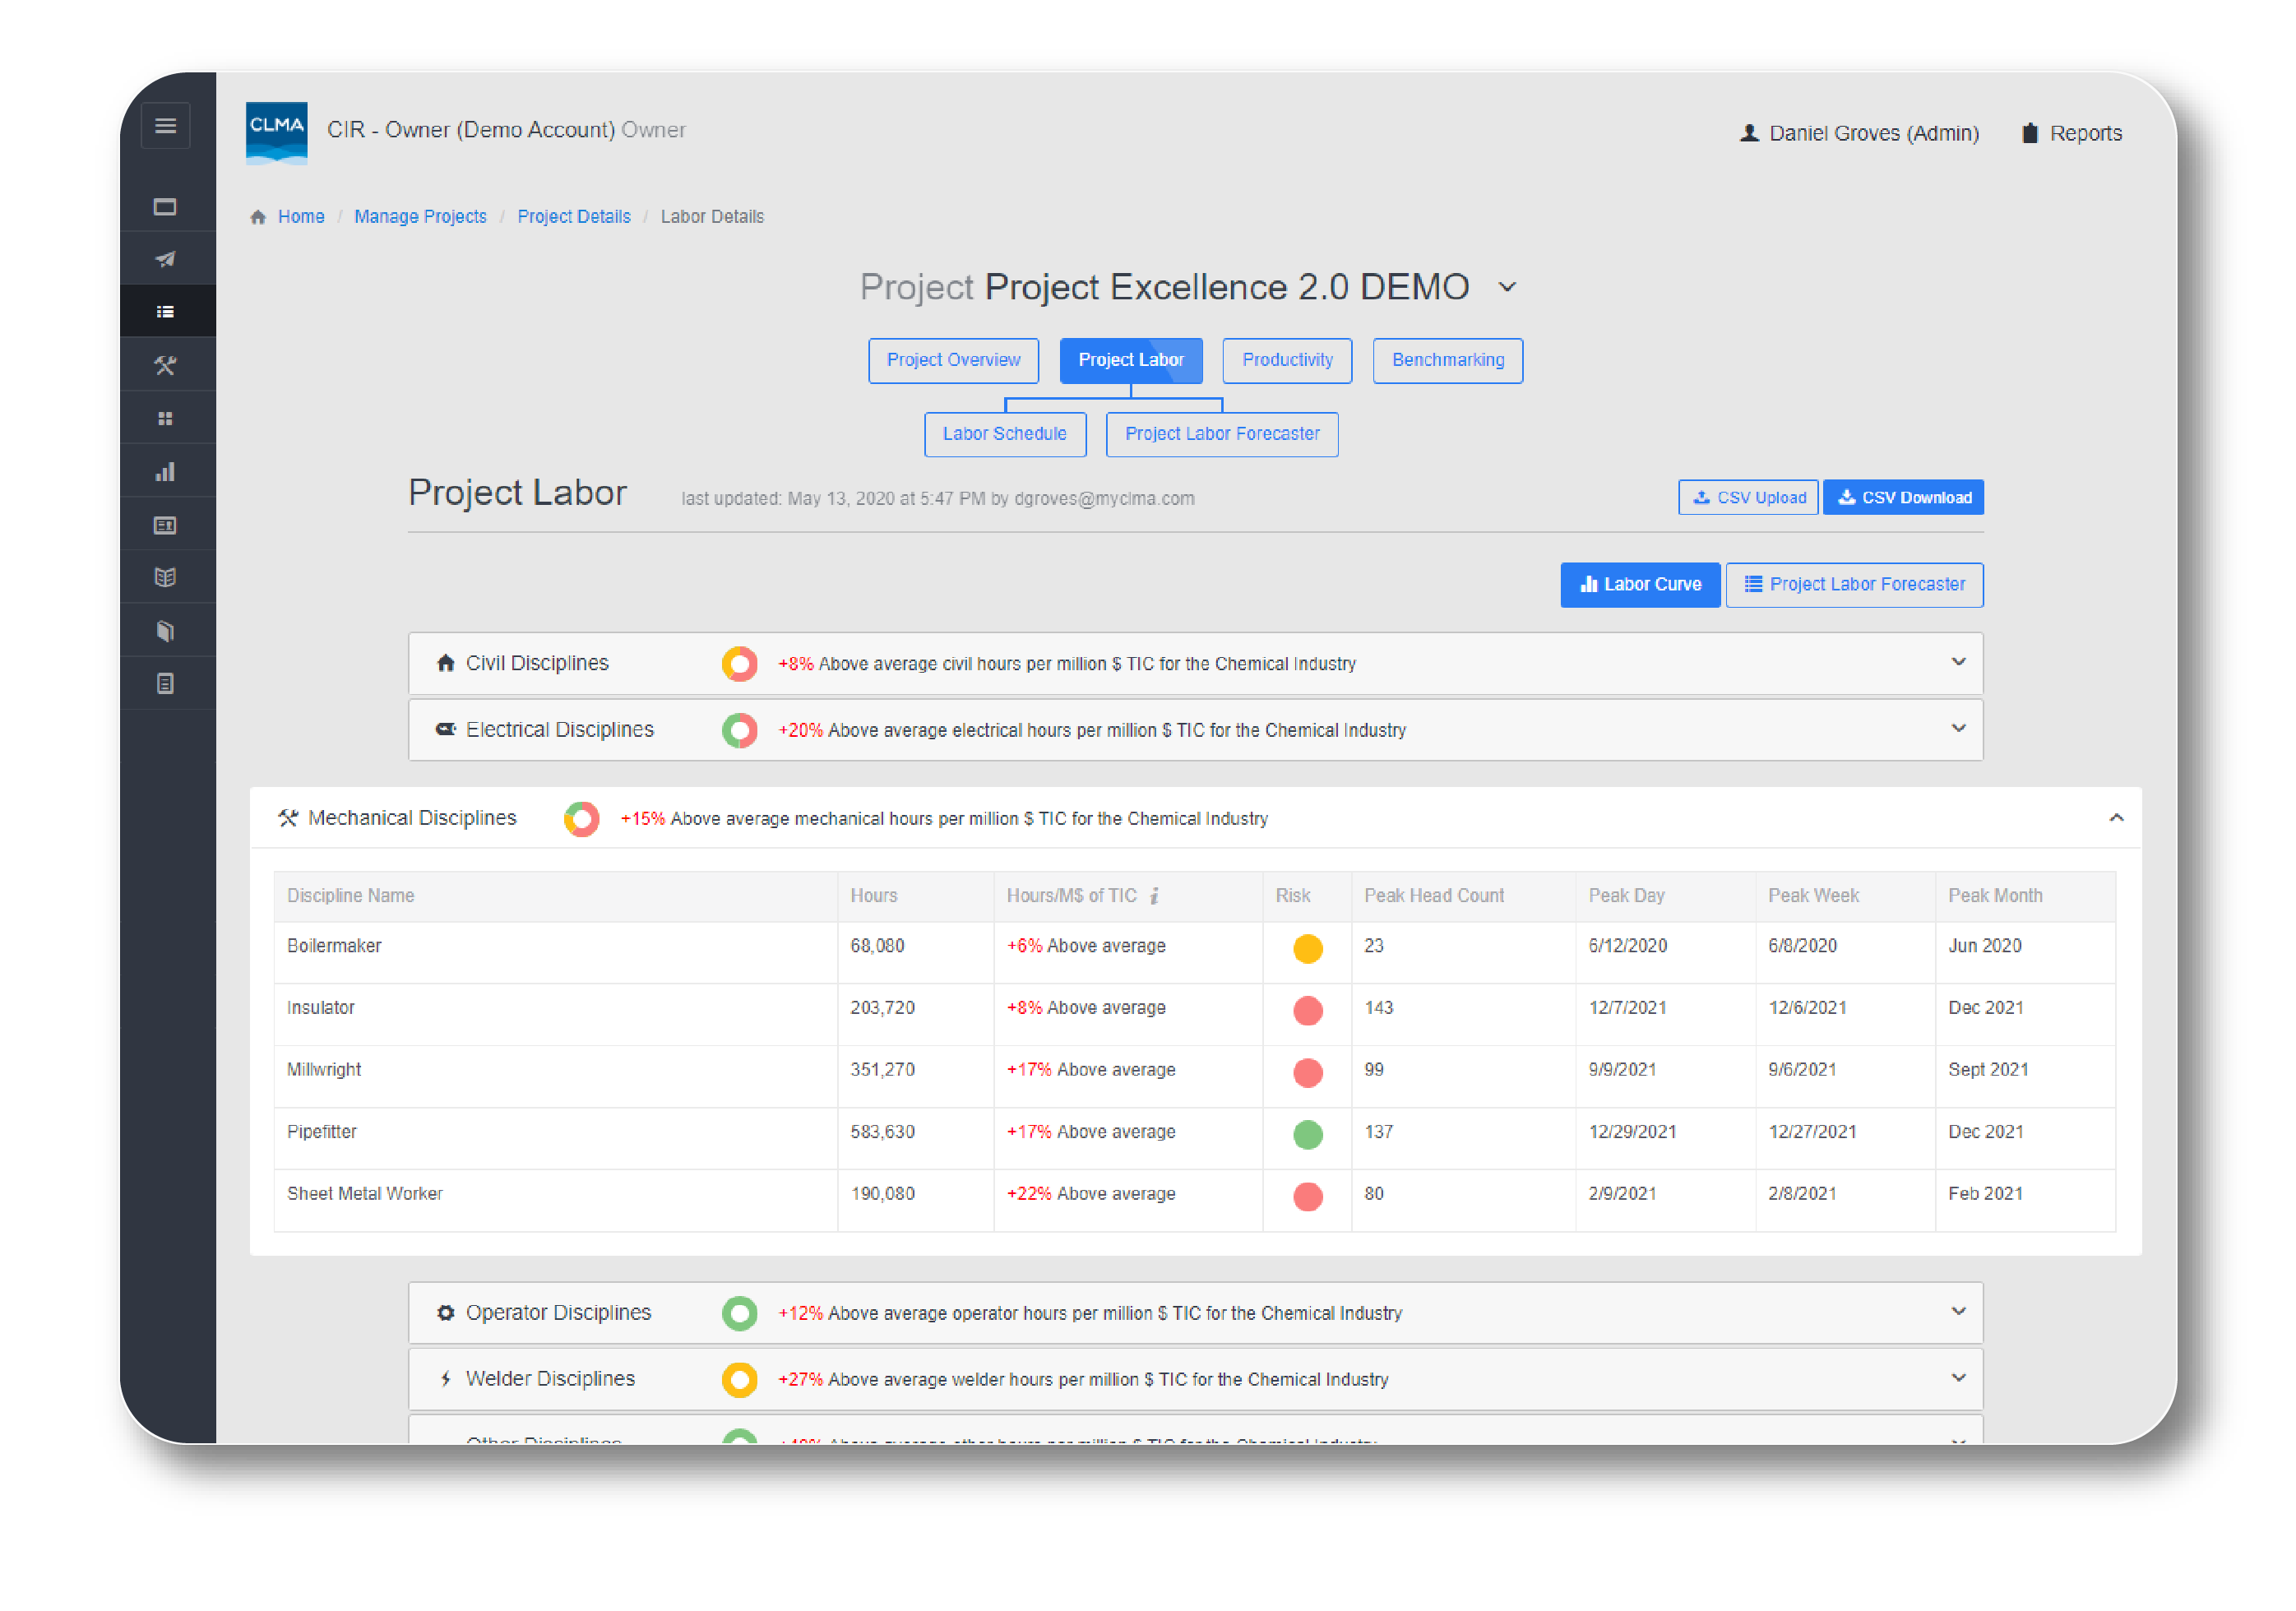Click the open book sidebar icon

(165, 577)
